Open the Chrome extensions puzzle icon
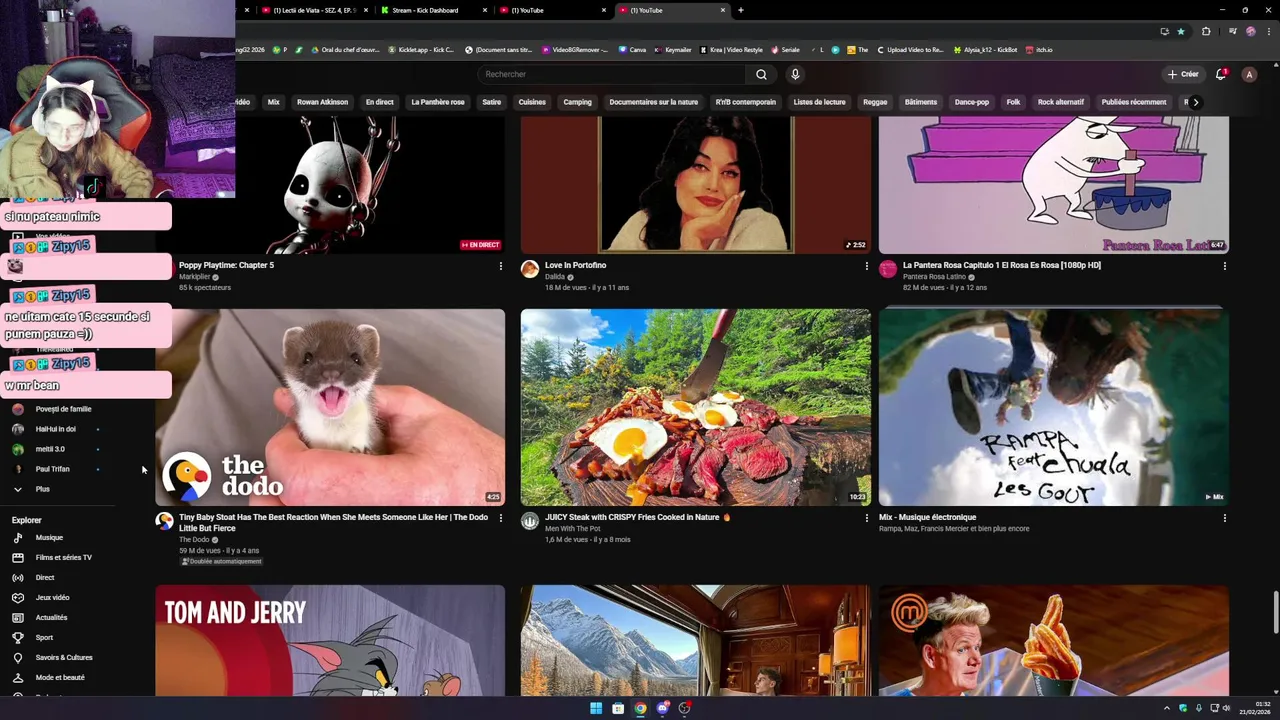 tap(1206, 31)
